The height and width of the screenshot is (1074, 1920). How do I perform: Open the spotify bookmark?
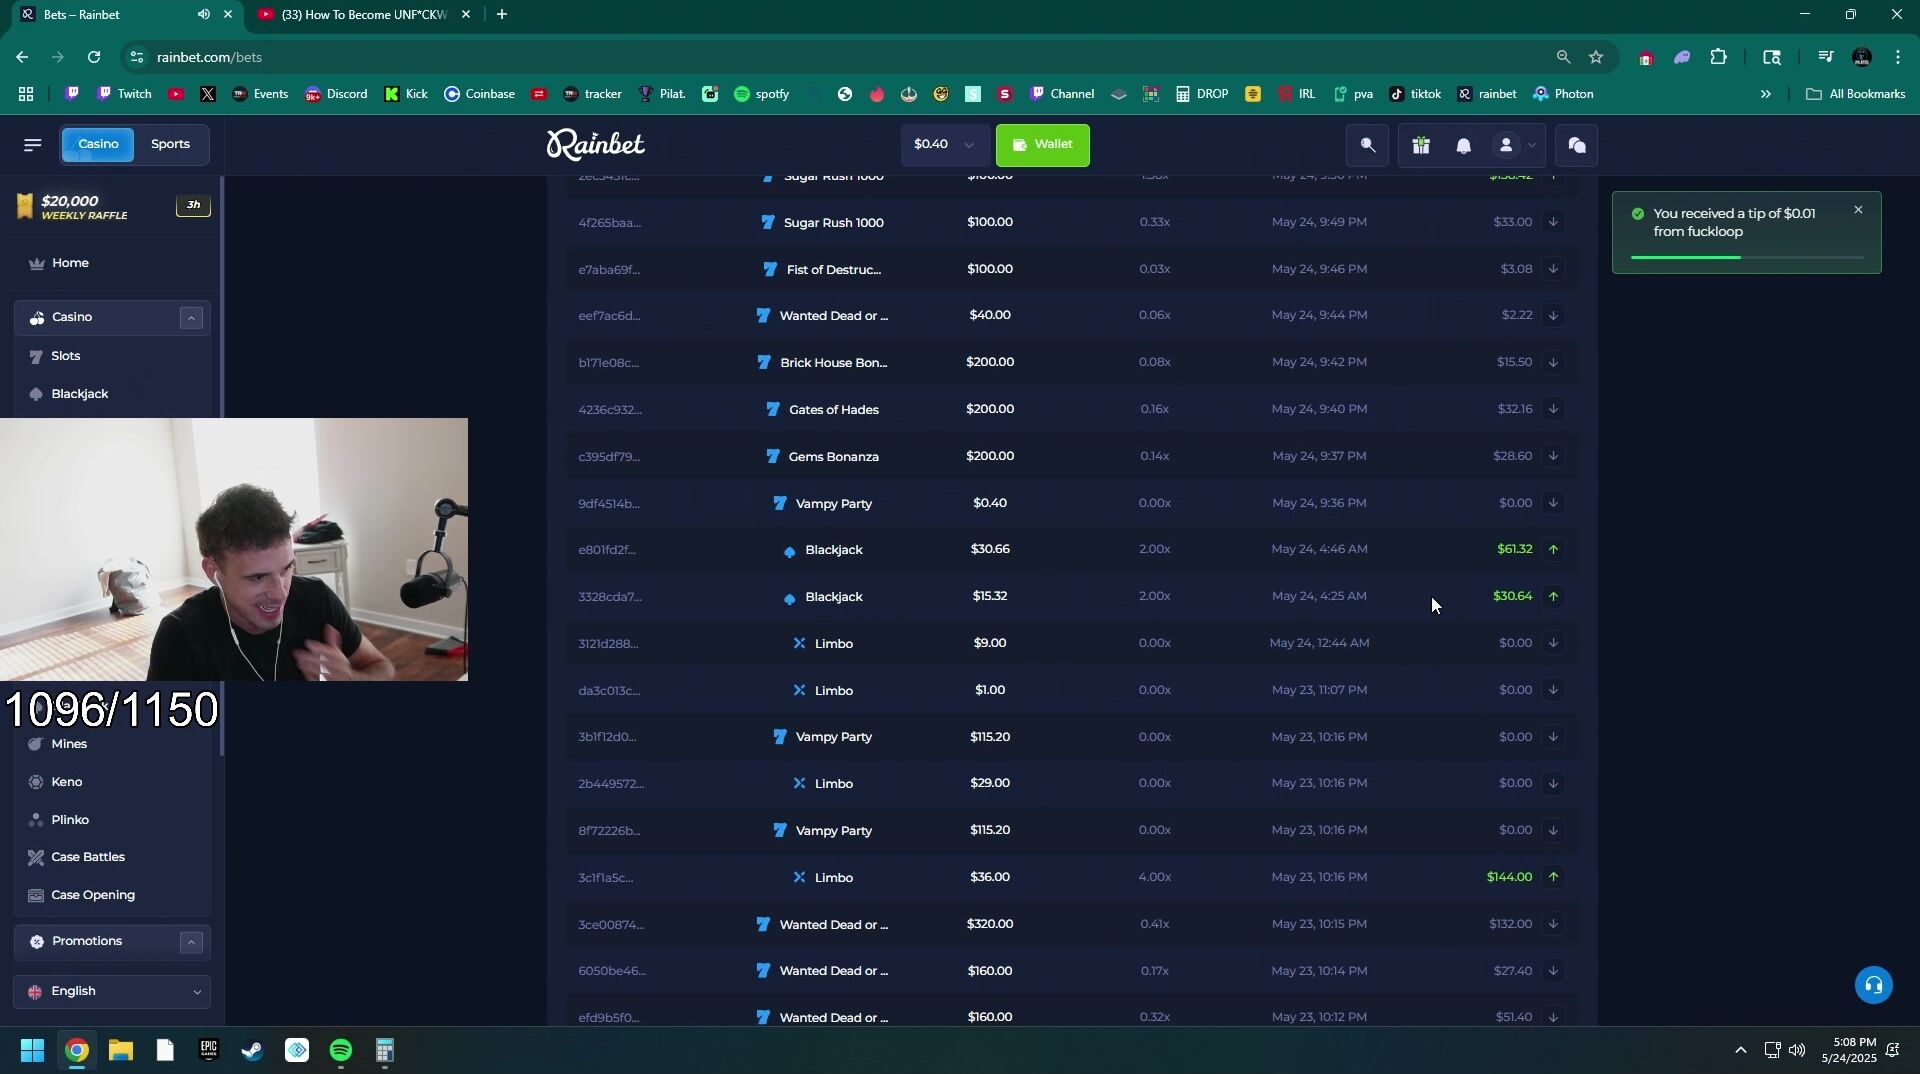click(762, 94)
